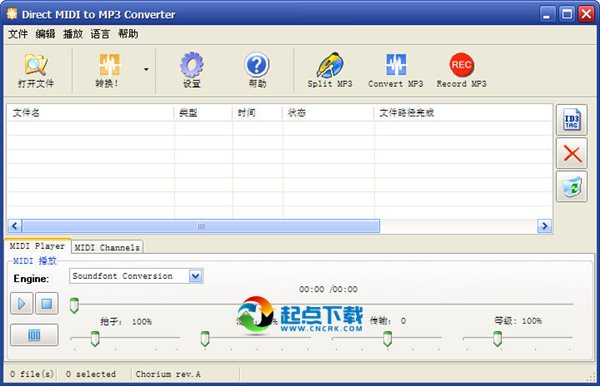This screenshot has height=386, width=600.
Task: Switch to the MIDI Channels tab
Action: click(x=107, y=248)
